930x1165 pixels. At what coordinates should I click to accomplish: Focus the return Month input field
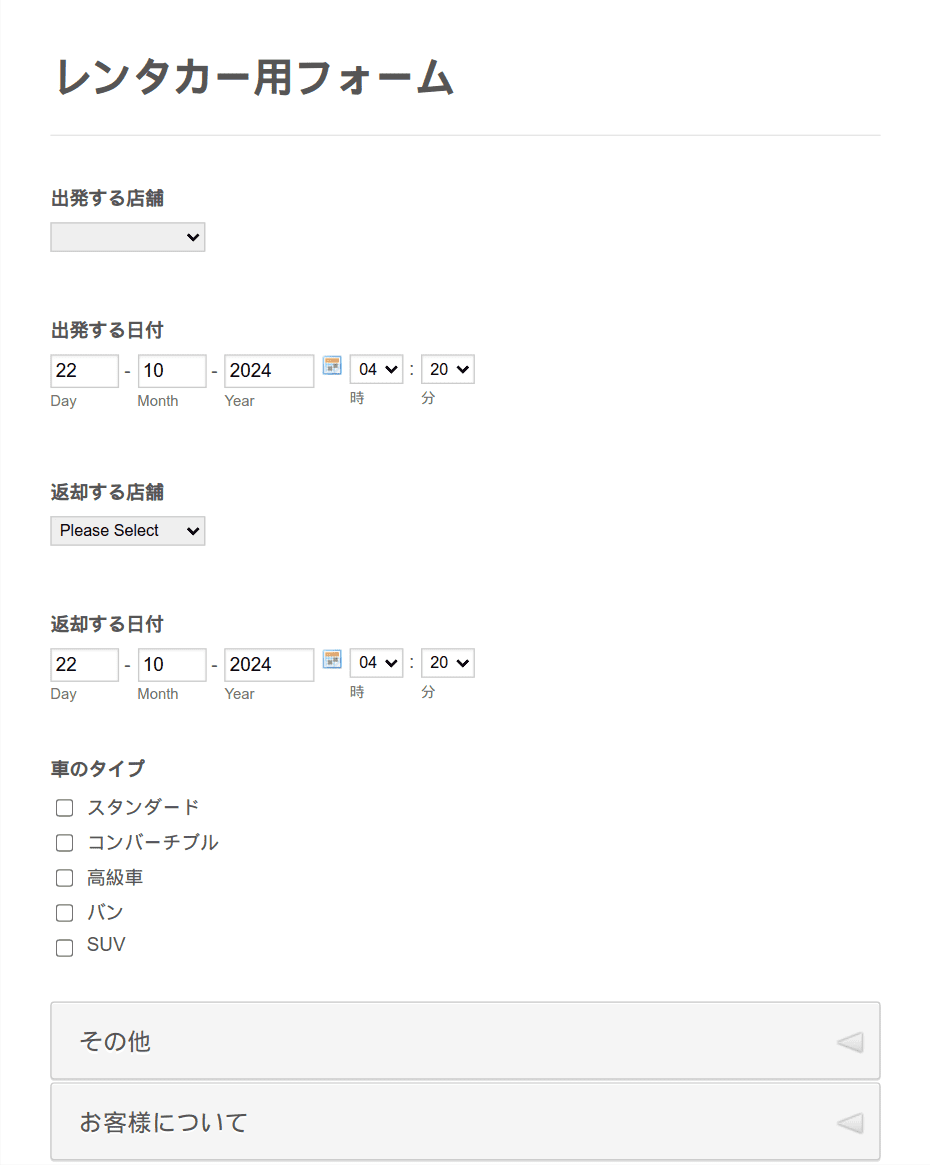(x=172, y=664)
